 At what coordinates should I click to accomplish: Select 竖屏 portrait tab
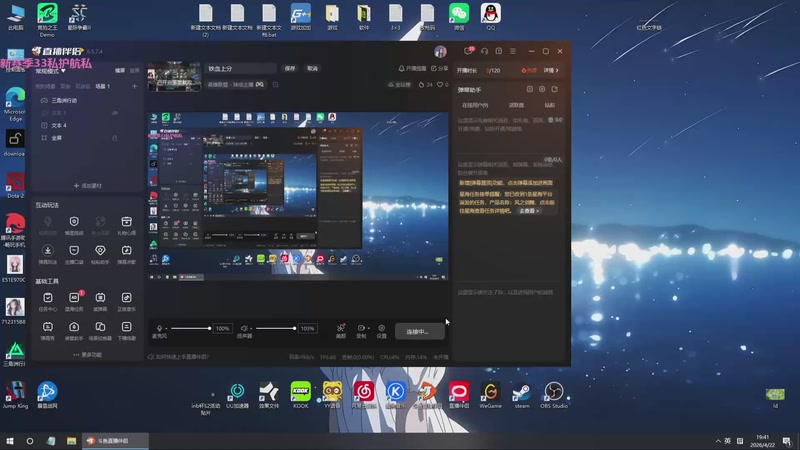click(x=135, y=70)
